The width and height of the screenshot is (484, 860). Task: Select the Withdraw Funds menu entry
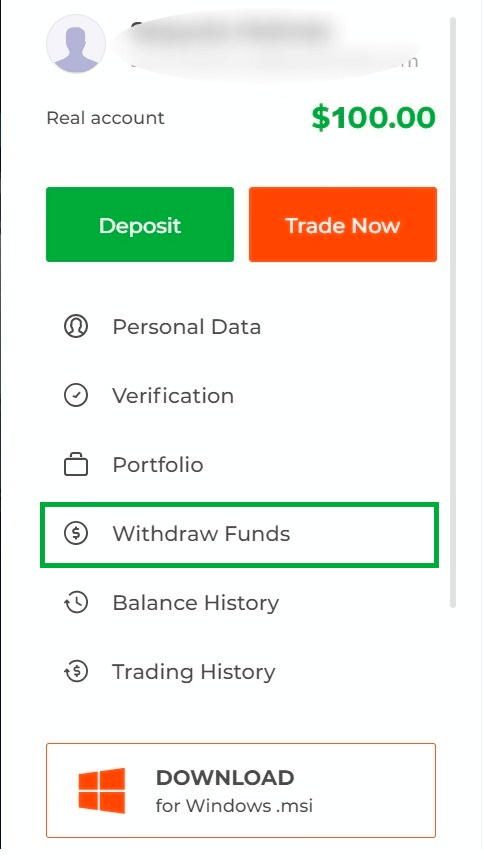(x=239, y=536)
